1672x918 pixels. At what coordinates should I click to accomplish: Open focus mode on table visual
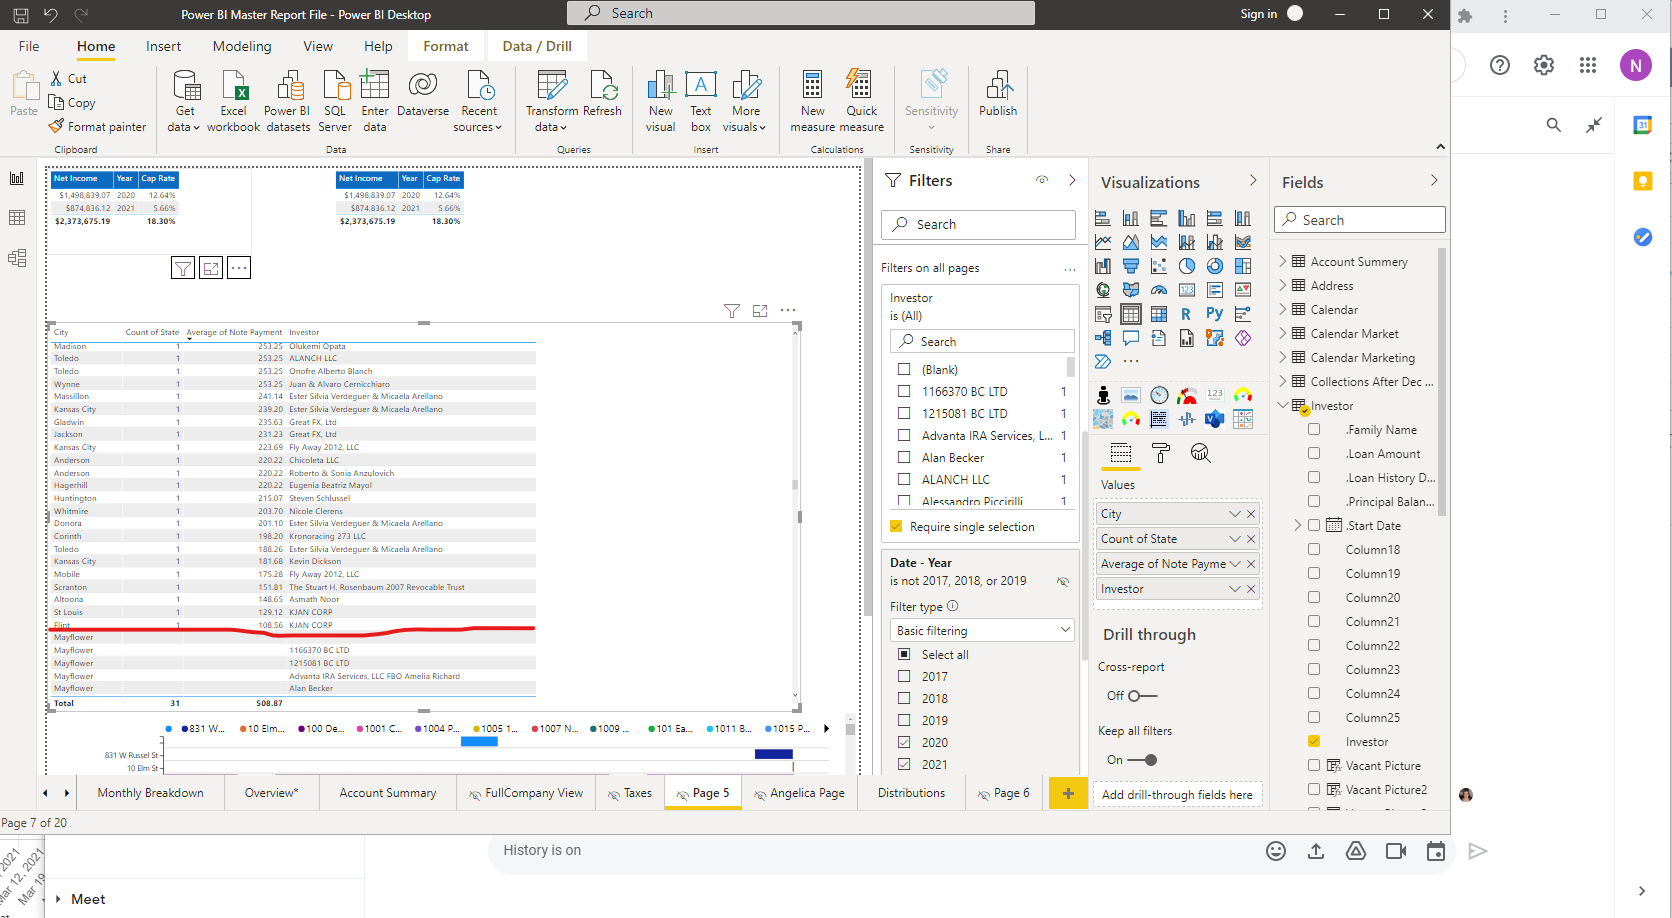point(760,311)
